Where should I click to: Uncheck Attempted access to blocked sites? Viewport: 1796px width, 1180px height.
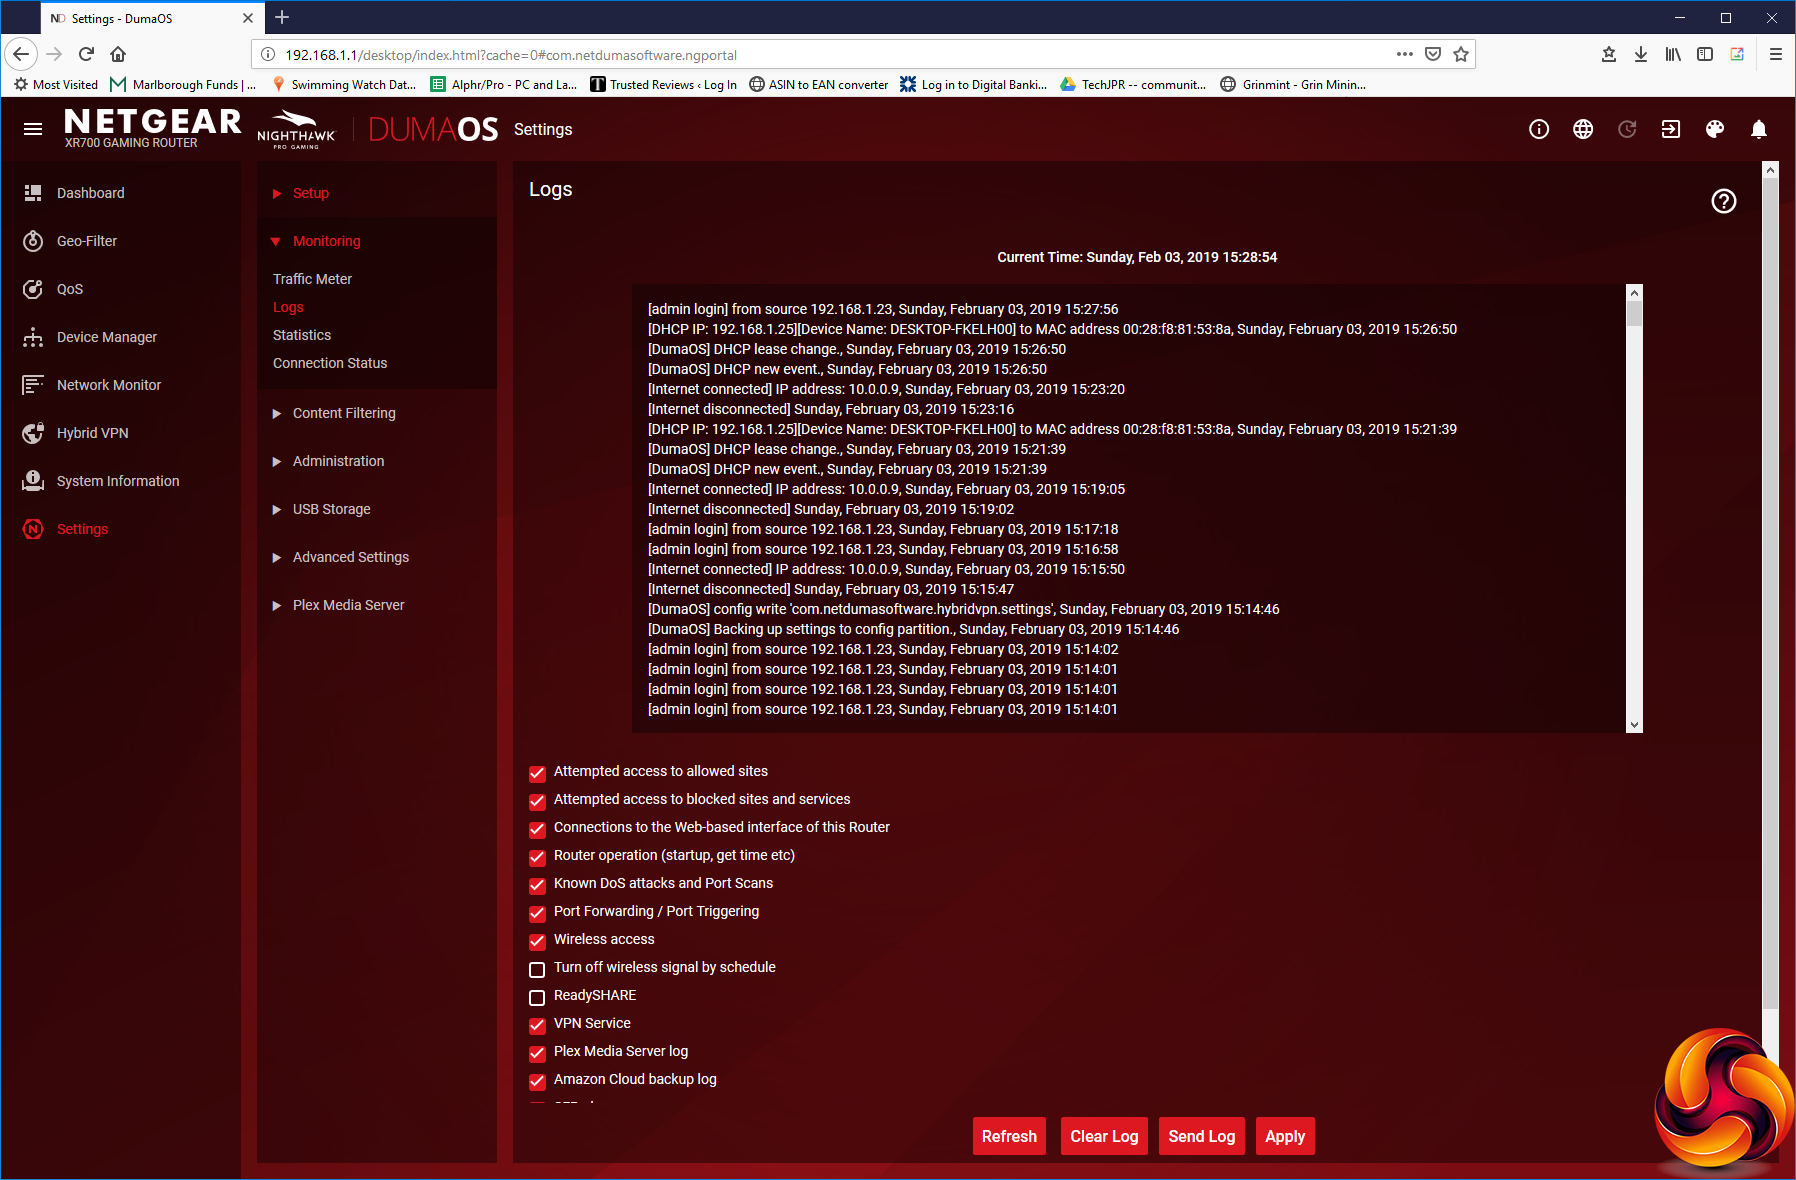point(537,801)
